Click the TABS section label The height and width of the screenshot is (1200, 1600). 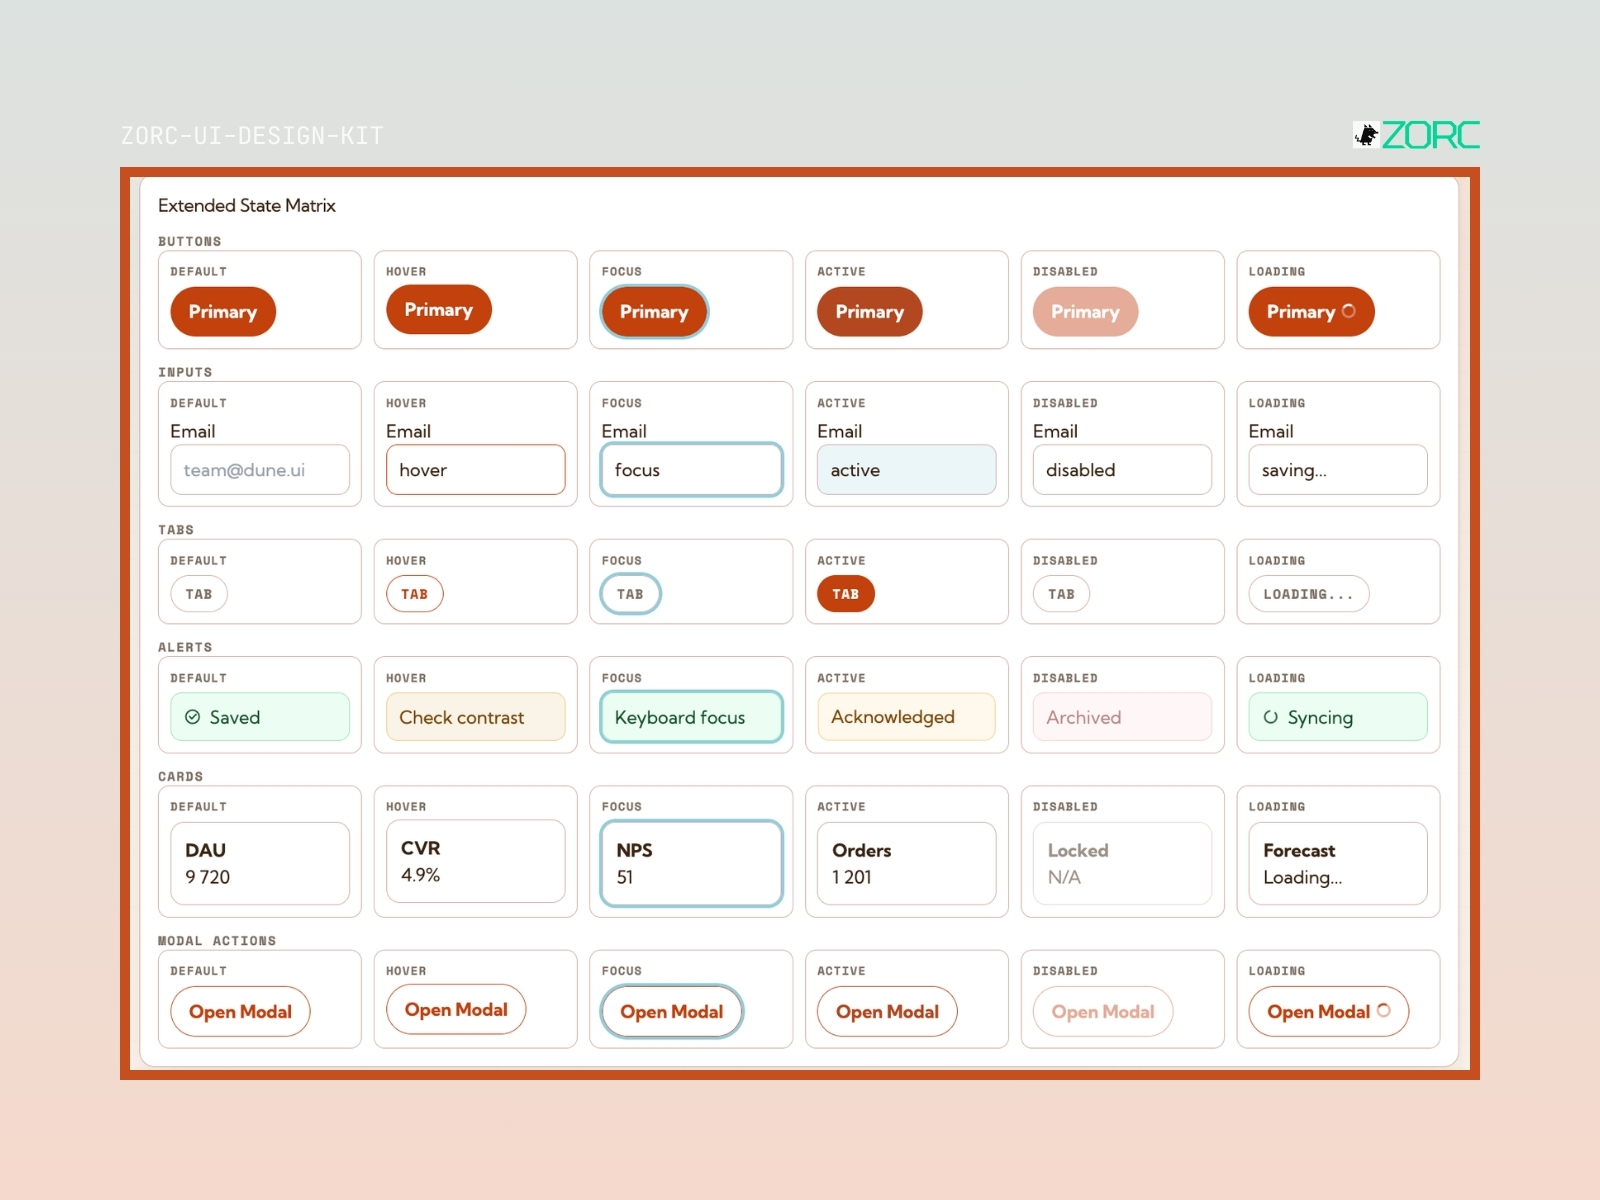[176, 530]
